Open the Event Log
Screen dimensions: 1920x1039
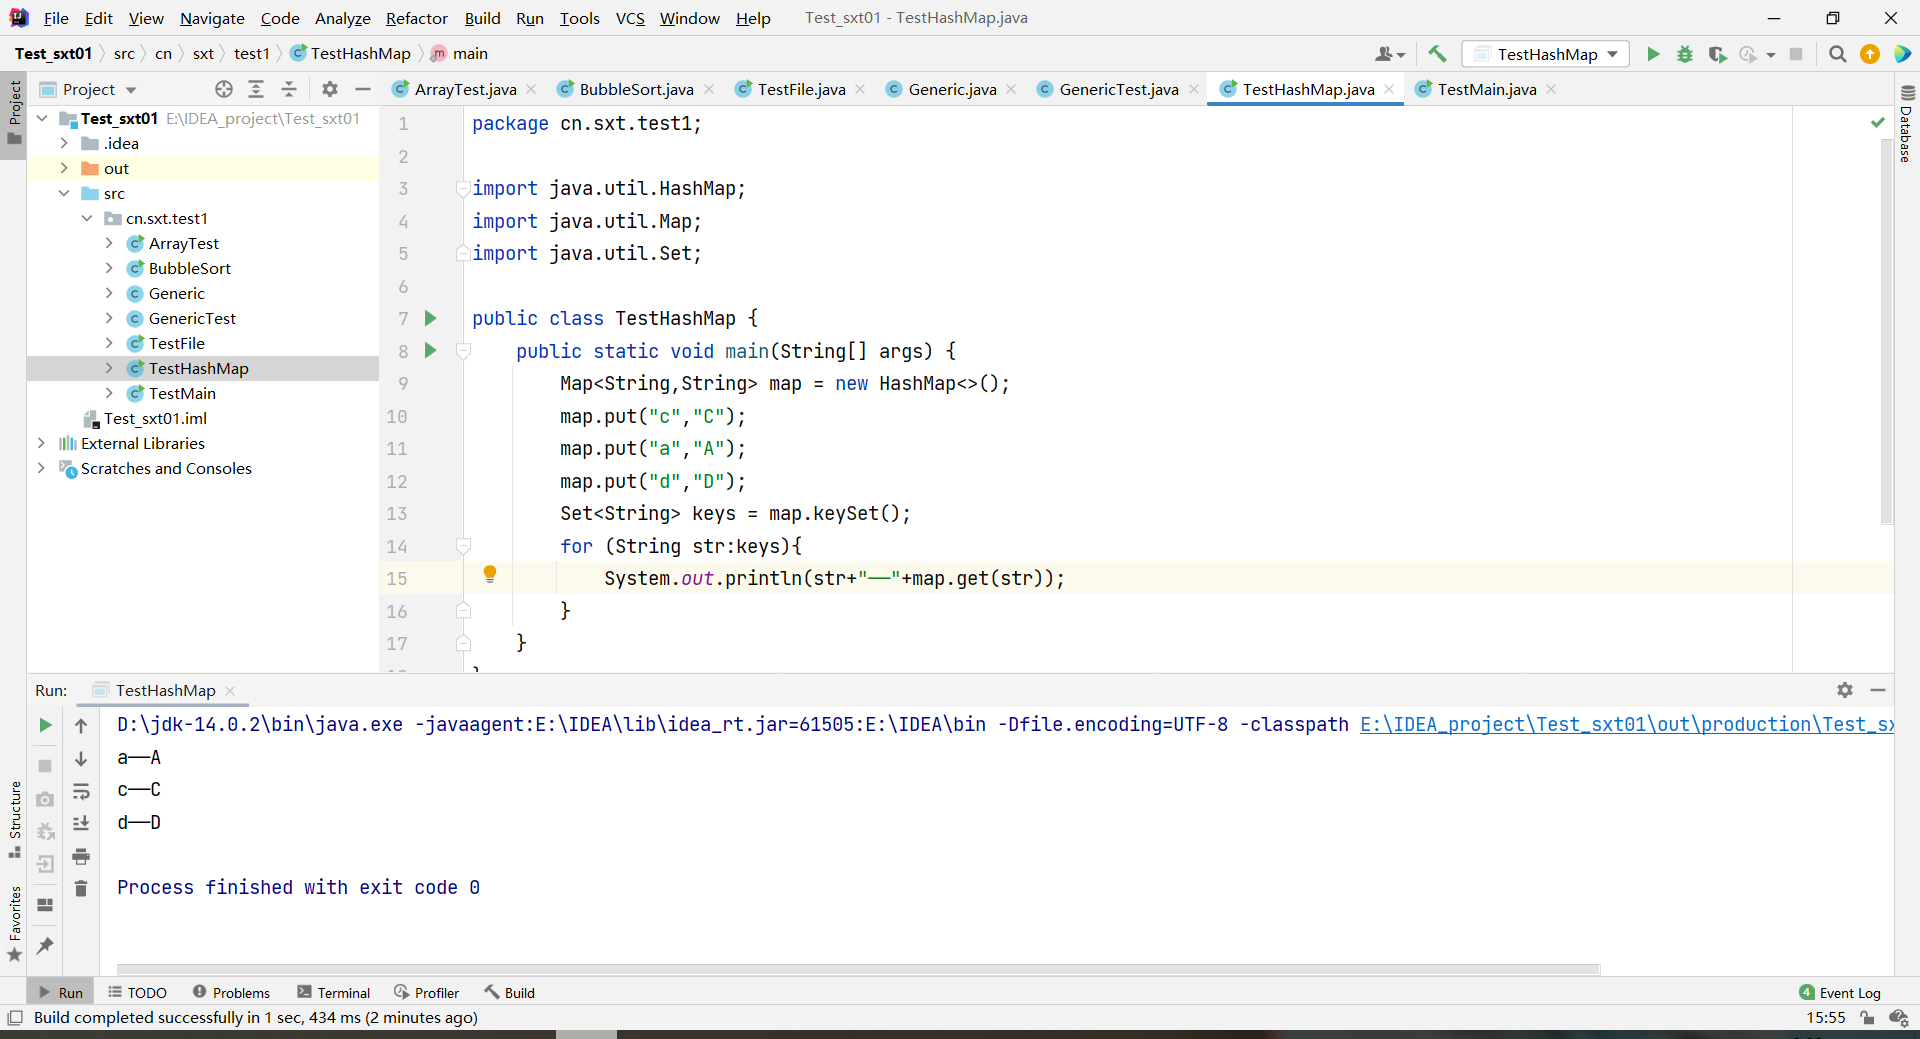coord(1840,992)
